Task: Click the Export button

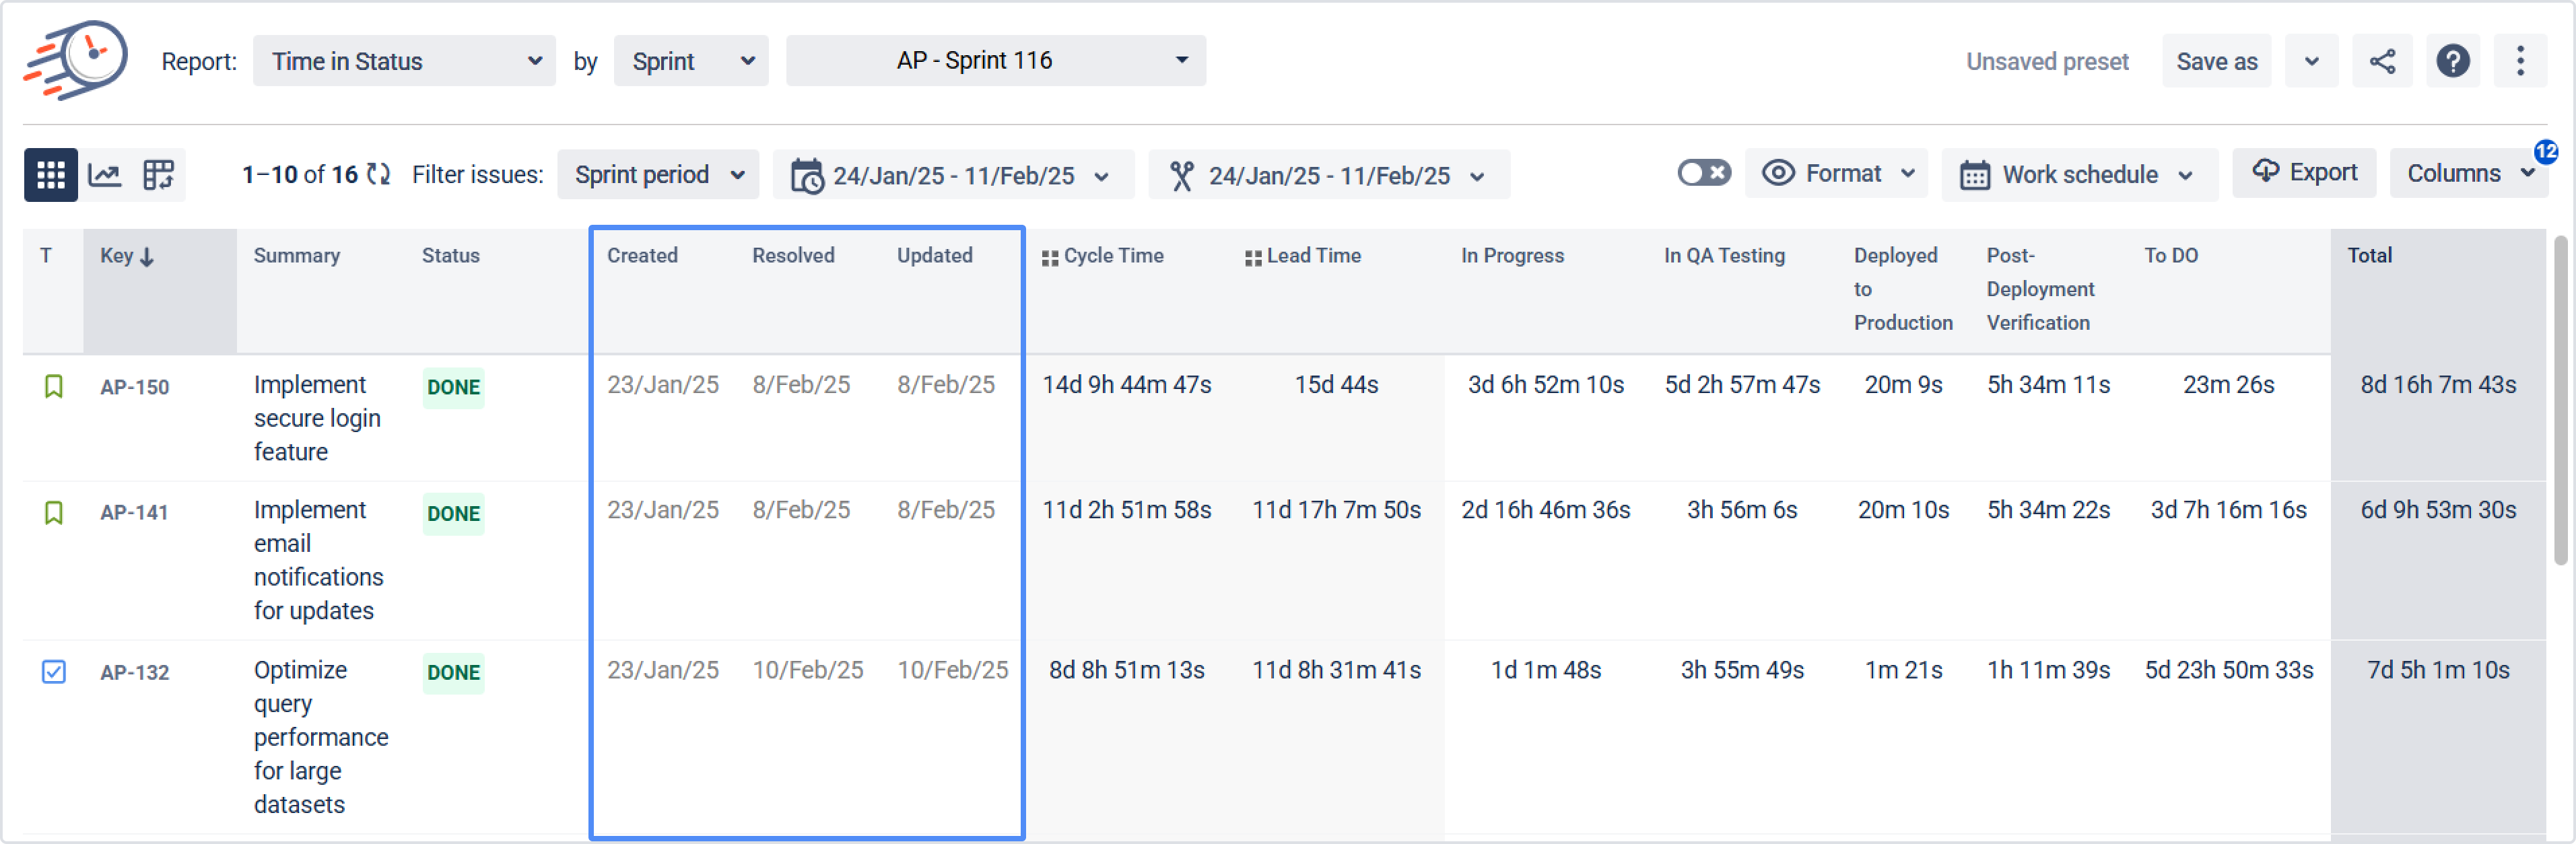Action: pyautogui.click(x=2304, y=173)
